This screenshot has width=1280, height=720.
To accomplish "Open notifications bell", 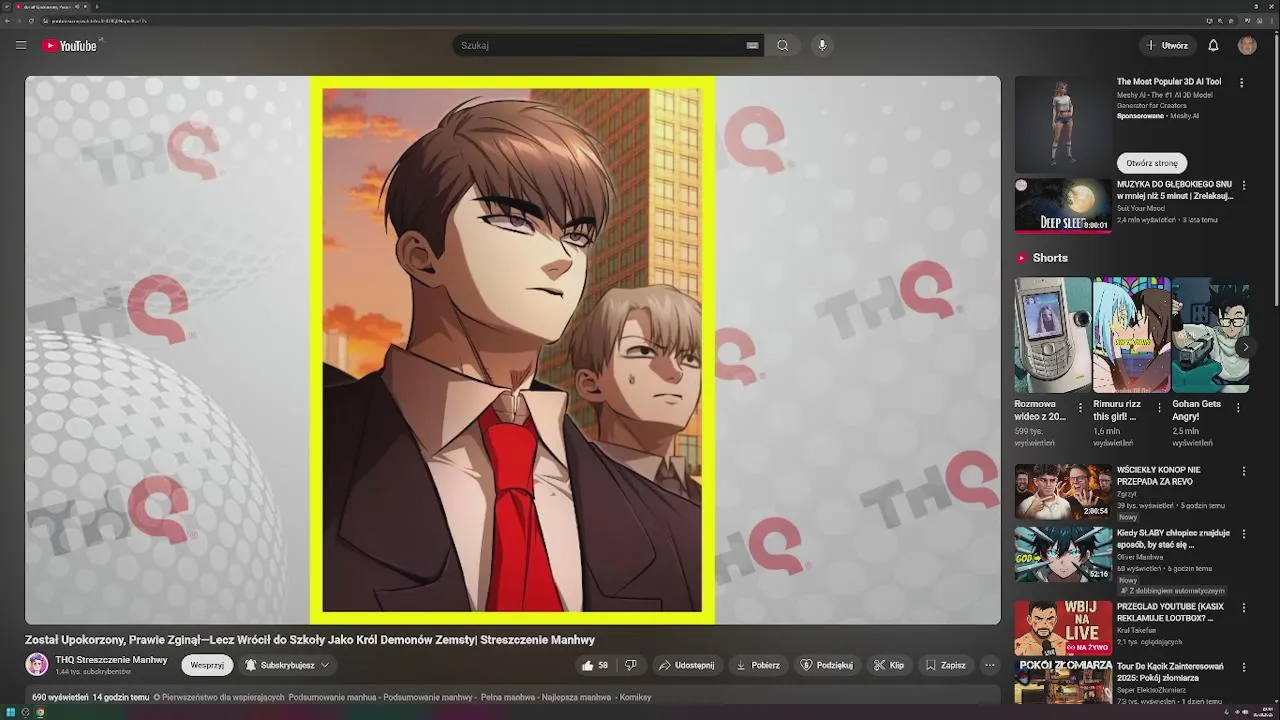I will (1213, 45).
